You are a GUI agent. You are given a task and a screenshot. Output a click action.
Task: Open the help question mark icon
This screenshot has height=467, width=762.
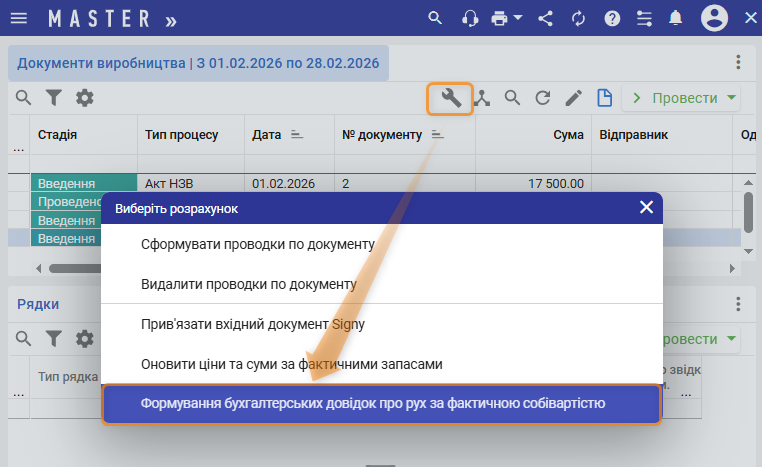(x=612, y=18)
